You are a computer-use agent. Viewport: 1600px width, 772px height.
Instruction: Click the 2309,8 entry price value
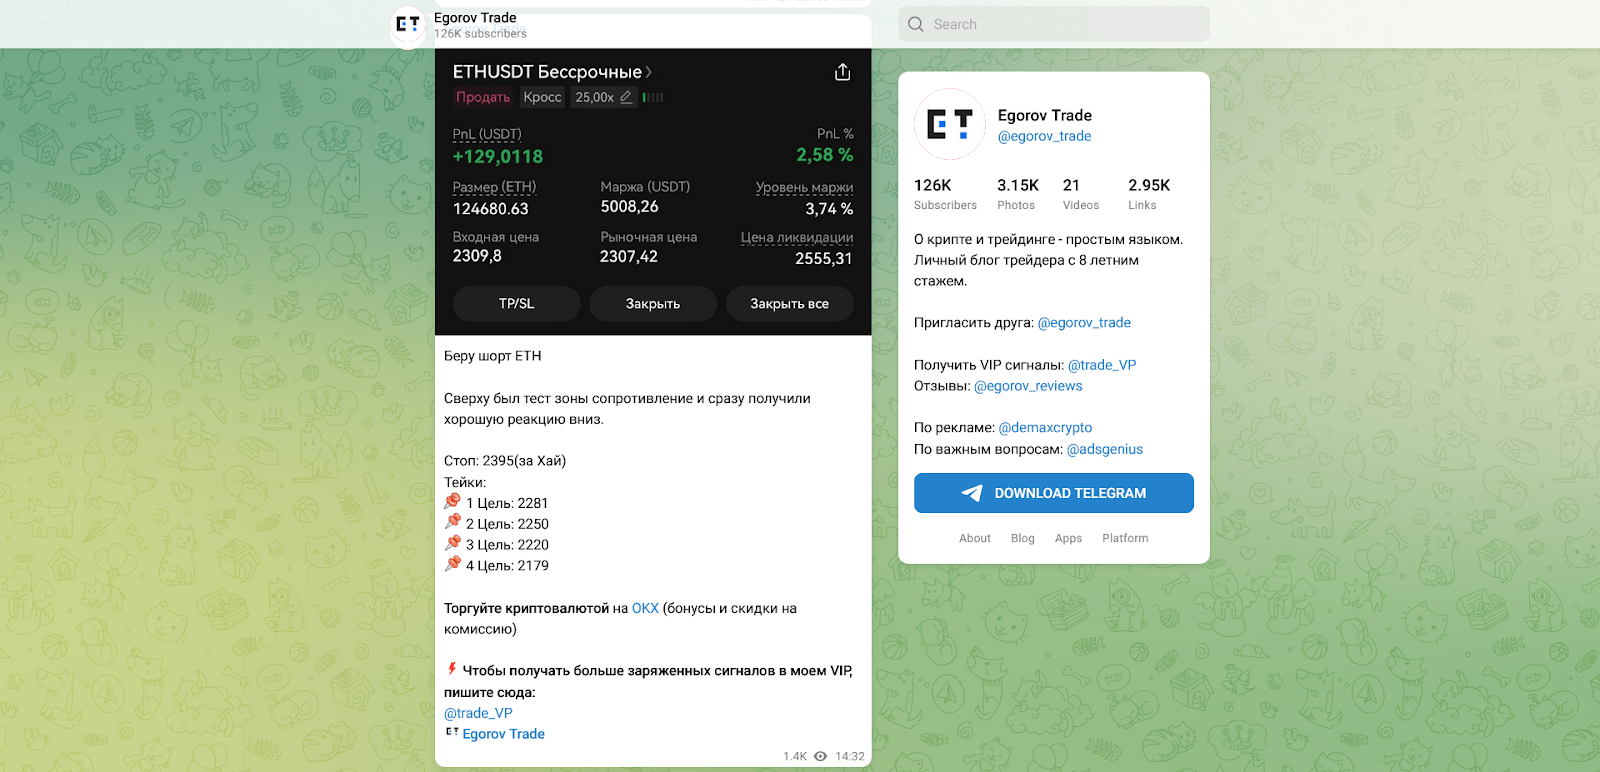(x=477, y=256)
